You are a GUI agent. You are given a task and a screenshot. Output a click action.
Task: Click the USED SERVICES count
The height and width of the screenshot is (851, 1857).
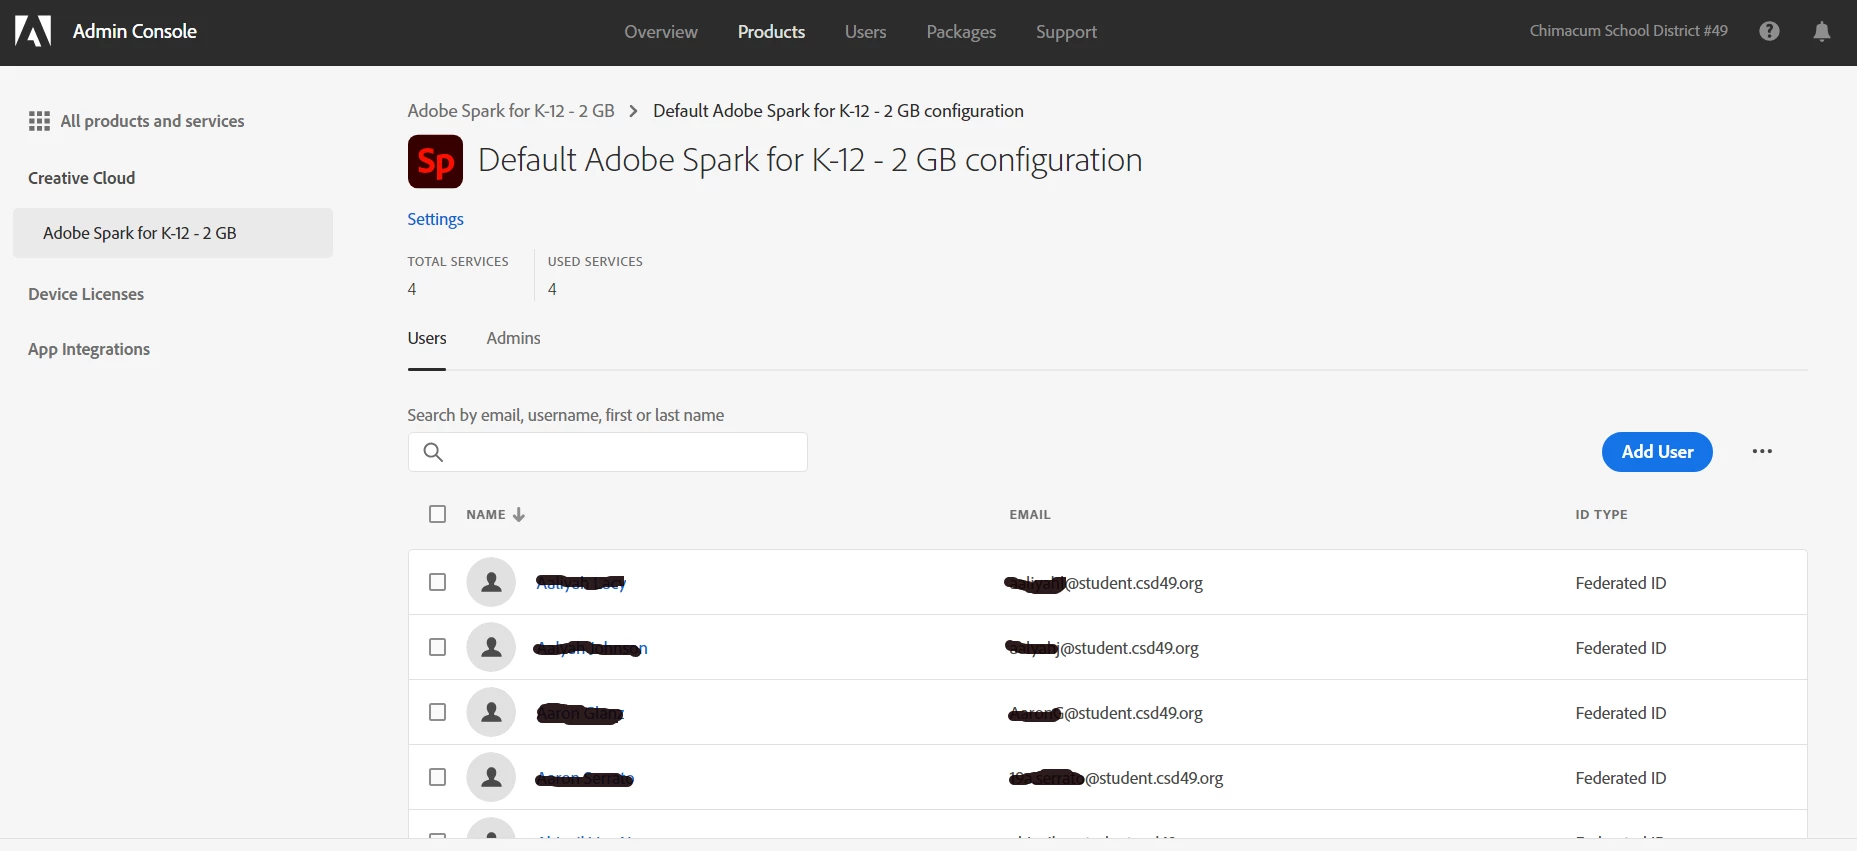tap(552, 289)
